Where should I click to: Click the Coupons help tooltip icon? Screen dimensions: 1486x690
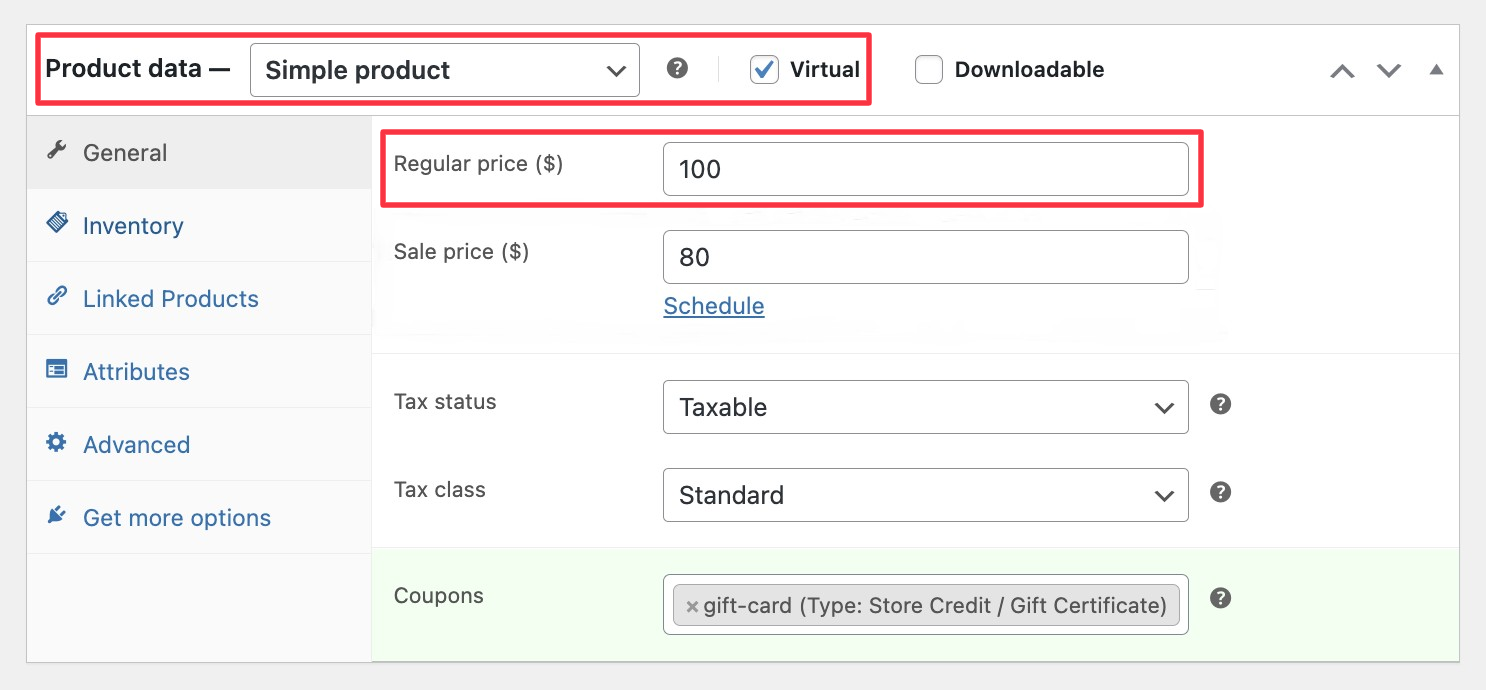coord(1220,598)
